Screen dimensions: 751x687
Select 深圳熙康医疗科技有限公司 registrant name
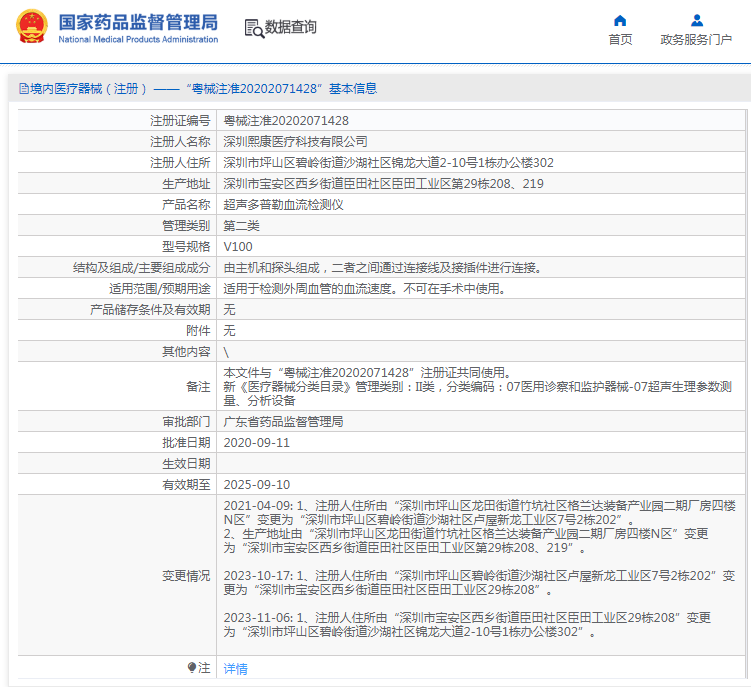point(295,142)
